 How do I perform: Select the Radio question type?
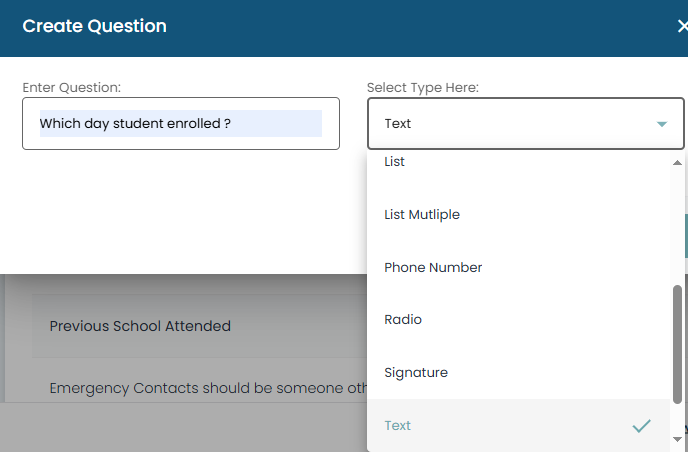403,320
